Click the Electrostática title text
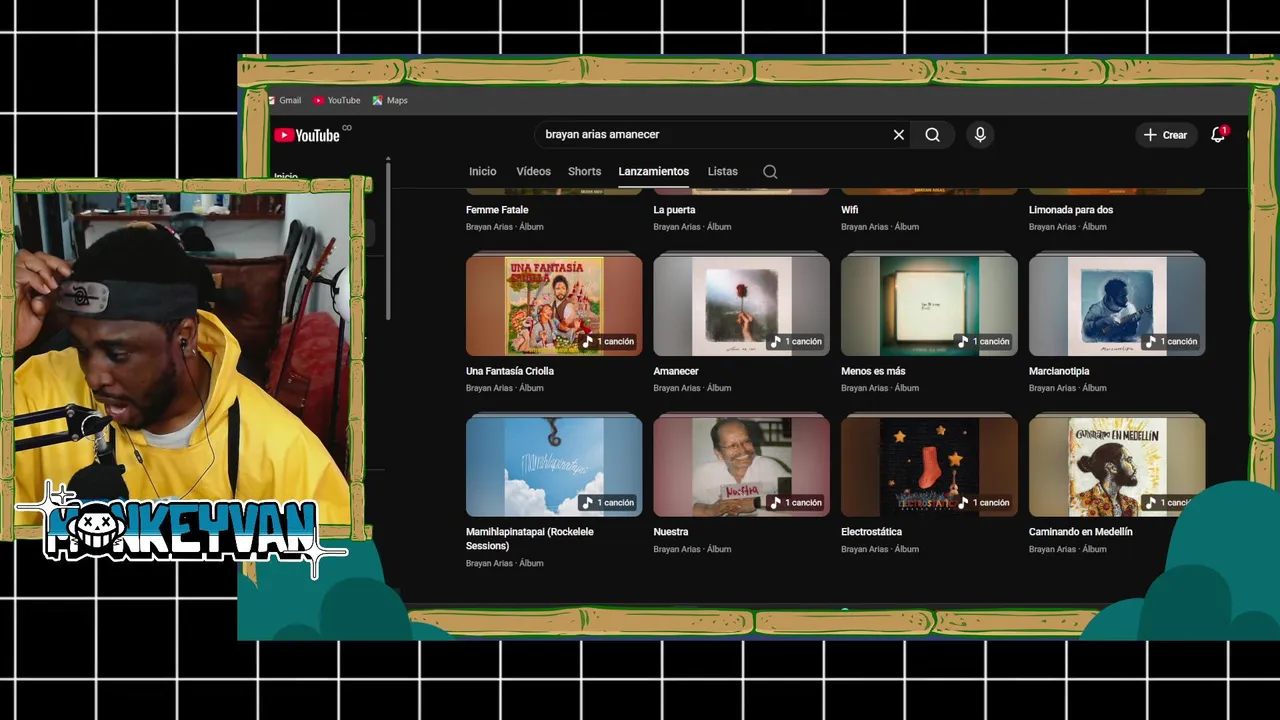The image size is (1280, 720). [871, 532]
